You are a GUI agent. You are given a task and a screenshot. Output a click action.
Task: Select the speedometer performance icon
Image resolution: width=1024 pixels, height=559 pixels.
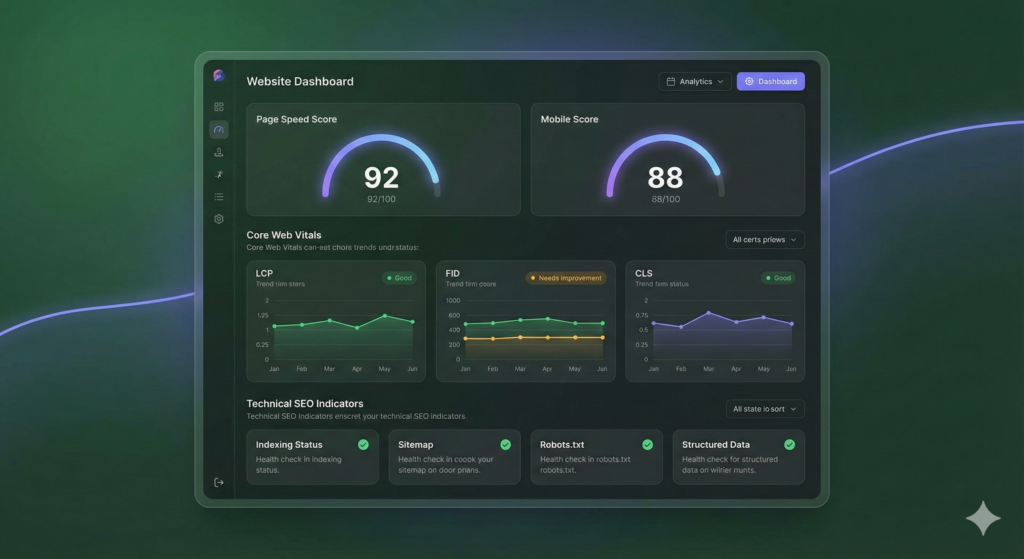219,130
